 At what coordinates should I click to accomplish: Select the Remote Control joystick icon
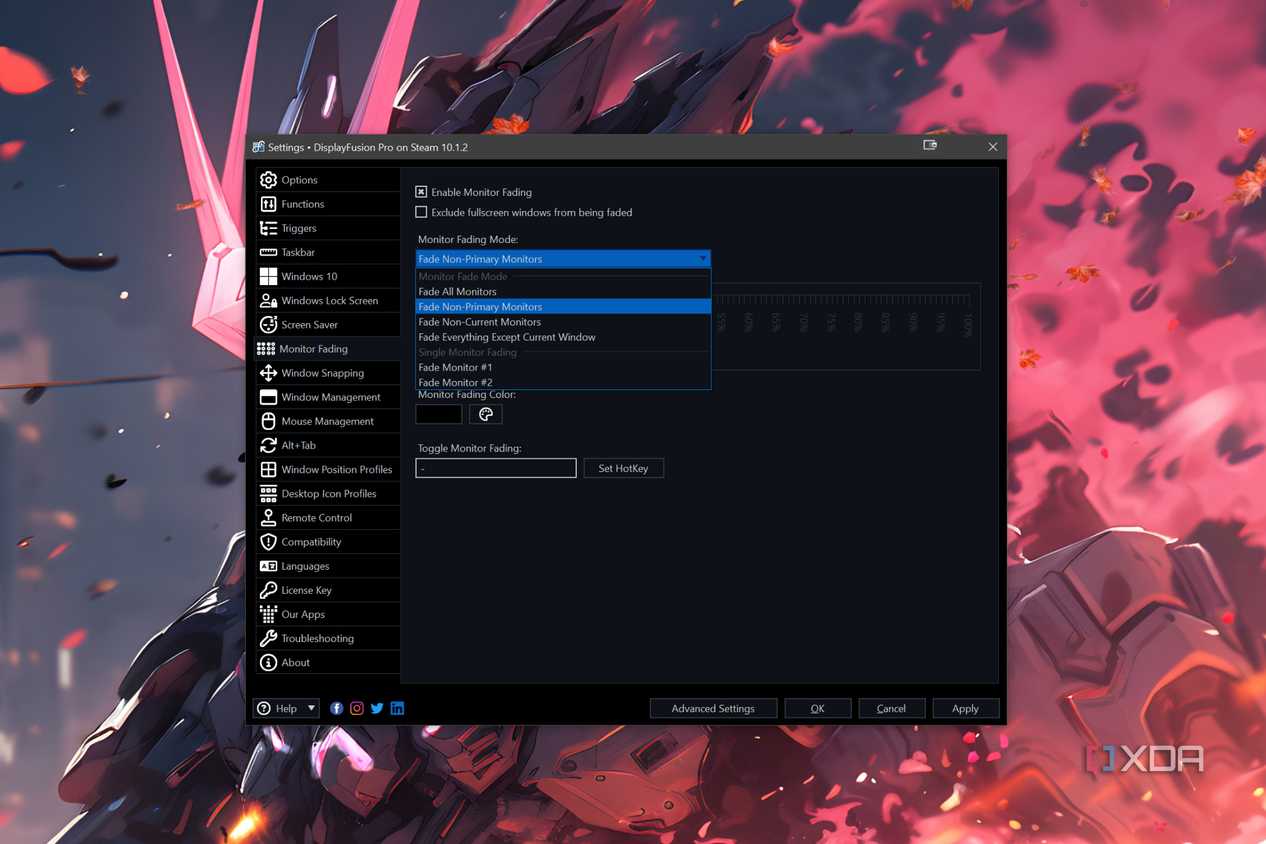coord(268,518)
